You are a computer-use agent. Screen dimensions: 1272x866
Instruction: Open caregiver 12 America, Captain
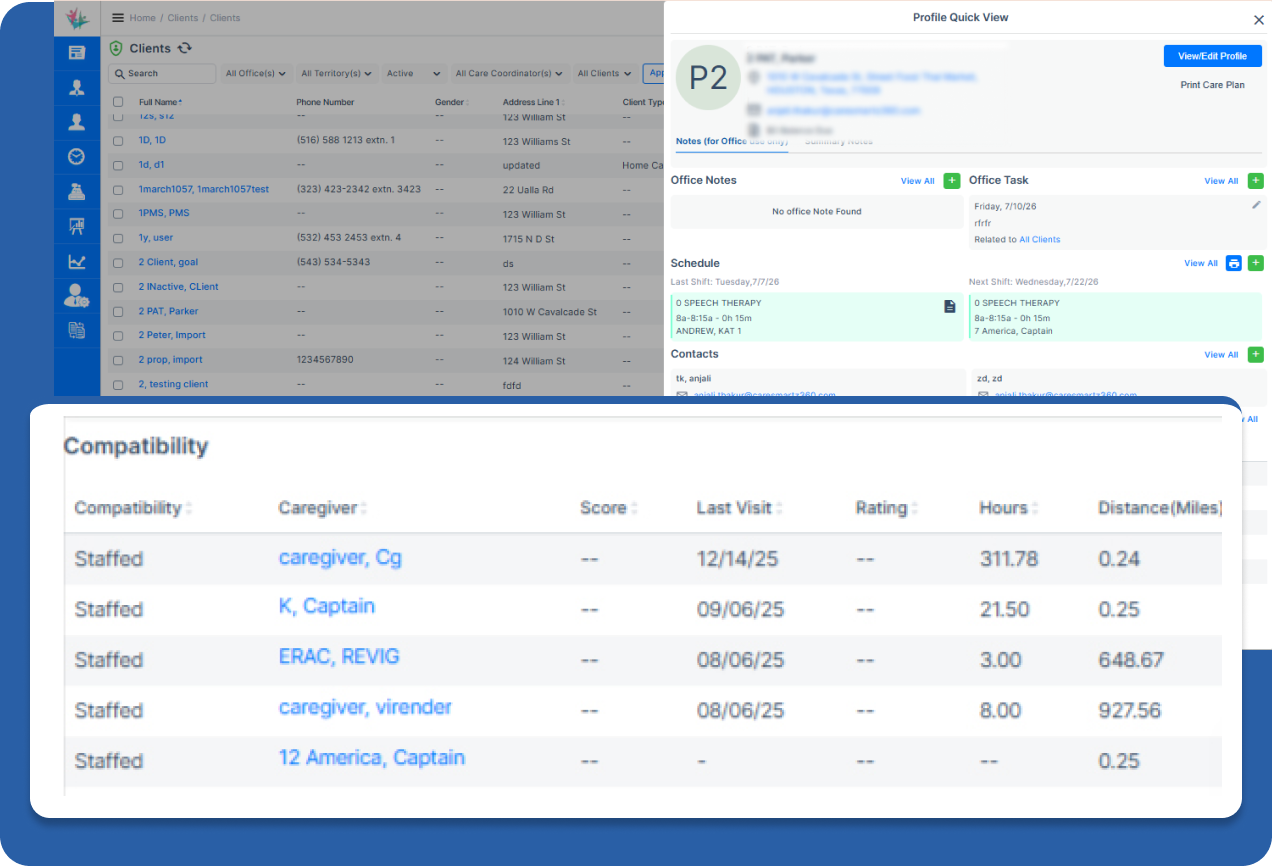[372, 758]
